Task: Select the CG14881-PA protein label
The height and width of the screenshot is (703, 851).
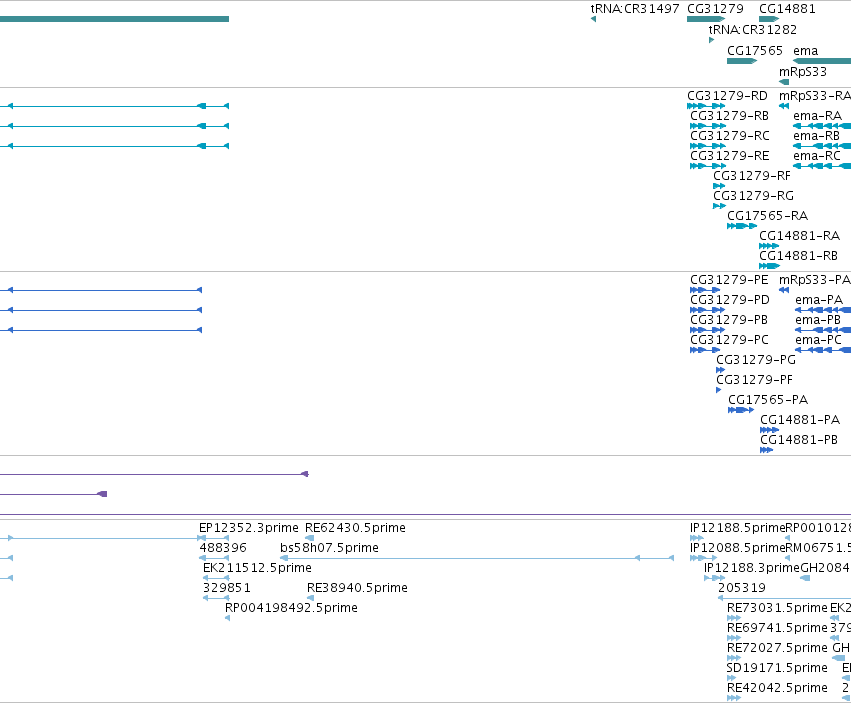Action: [800, 420]
